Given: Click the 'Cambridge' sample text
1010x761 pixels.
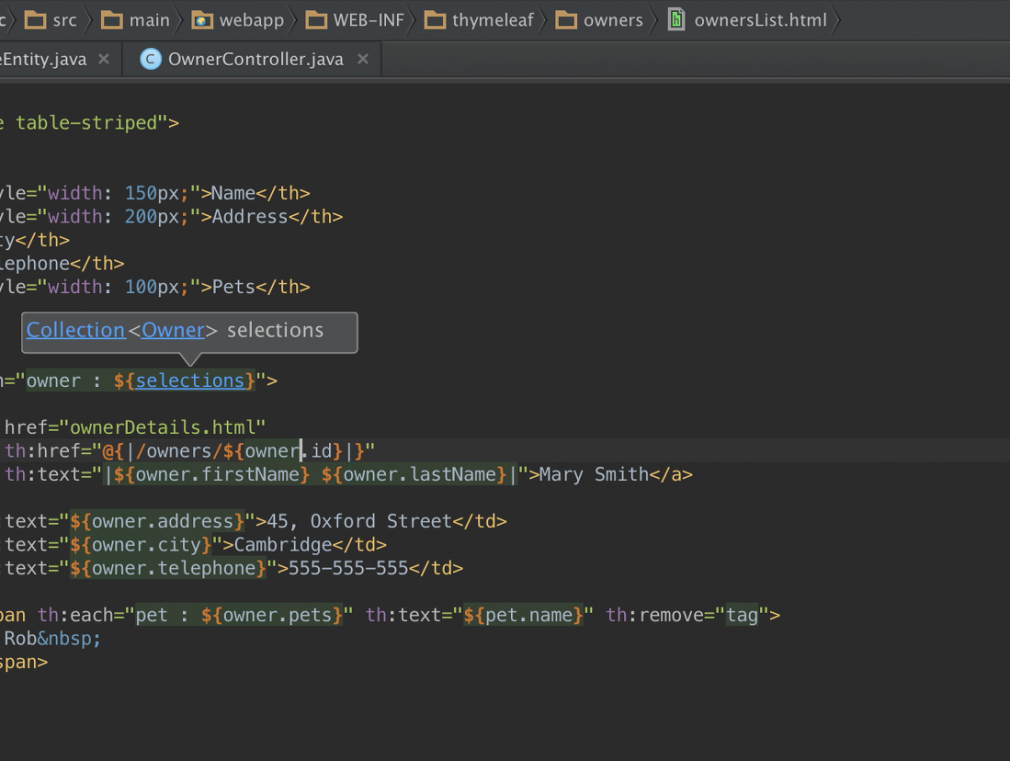Looking at the screenshot, I should click(283, 545).
